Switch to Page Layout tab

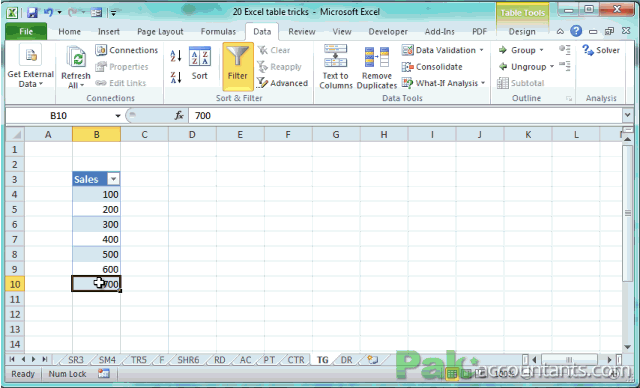point(160,31)
